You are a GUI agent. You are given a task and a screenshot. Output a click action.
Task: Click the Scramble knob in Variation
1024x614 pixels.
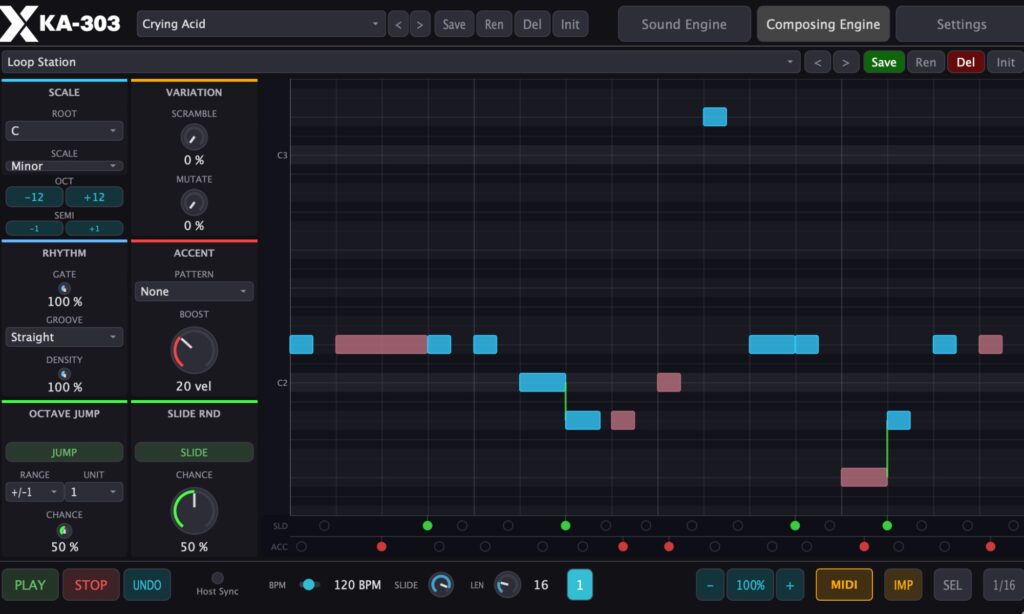click(x=193, y=138)
